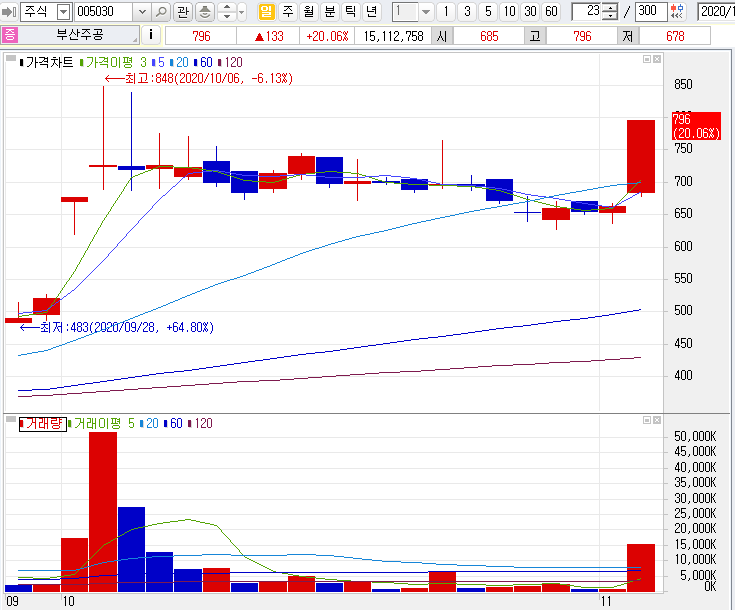Screen dimensions: 735x610
Task: Click the arrow link icon beside 주식 selector
Action: (x=9, y=12)
